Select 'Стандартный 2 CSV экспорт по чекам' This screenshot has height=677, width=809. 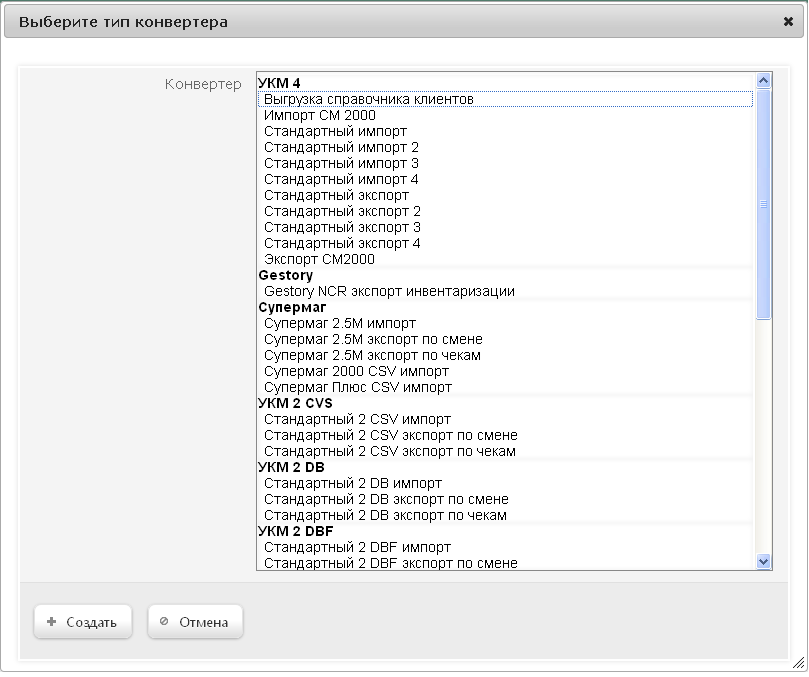click(505, 451)
